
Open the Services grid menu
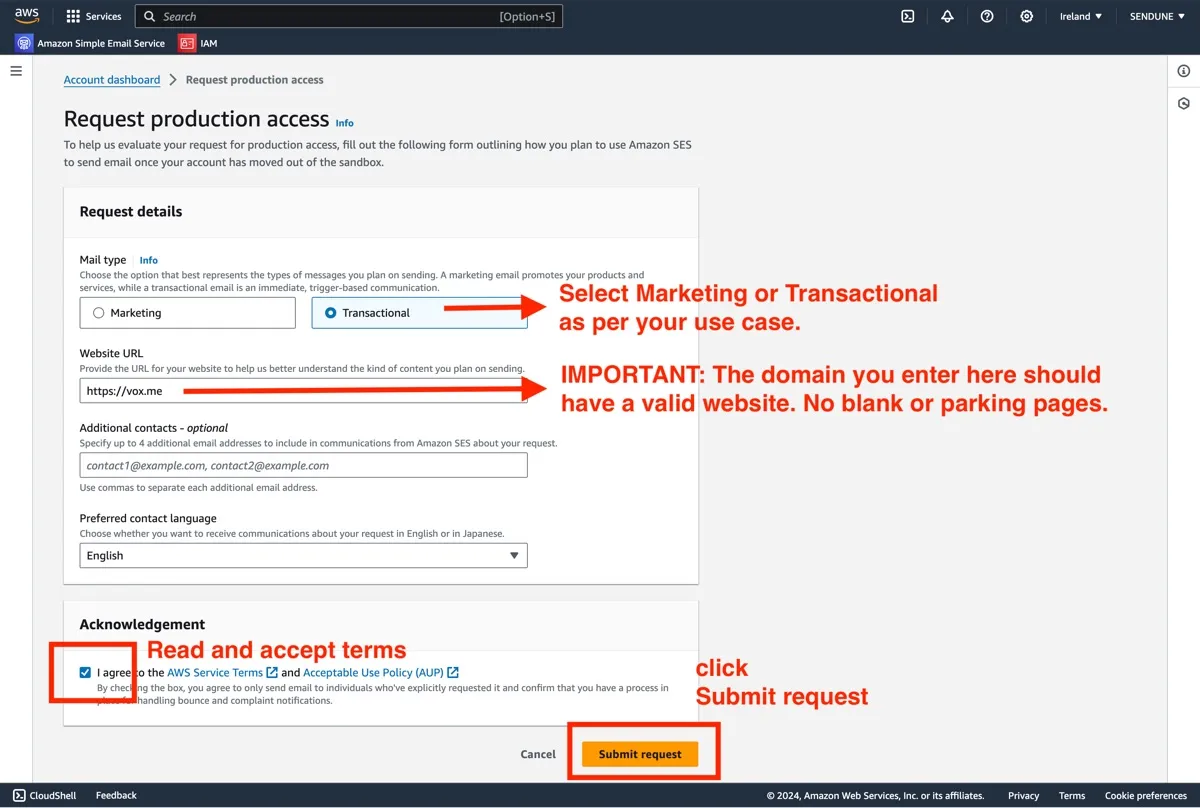93,16
